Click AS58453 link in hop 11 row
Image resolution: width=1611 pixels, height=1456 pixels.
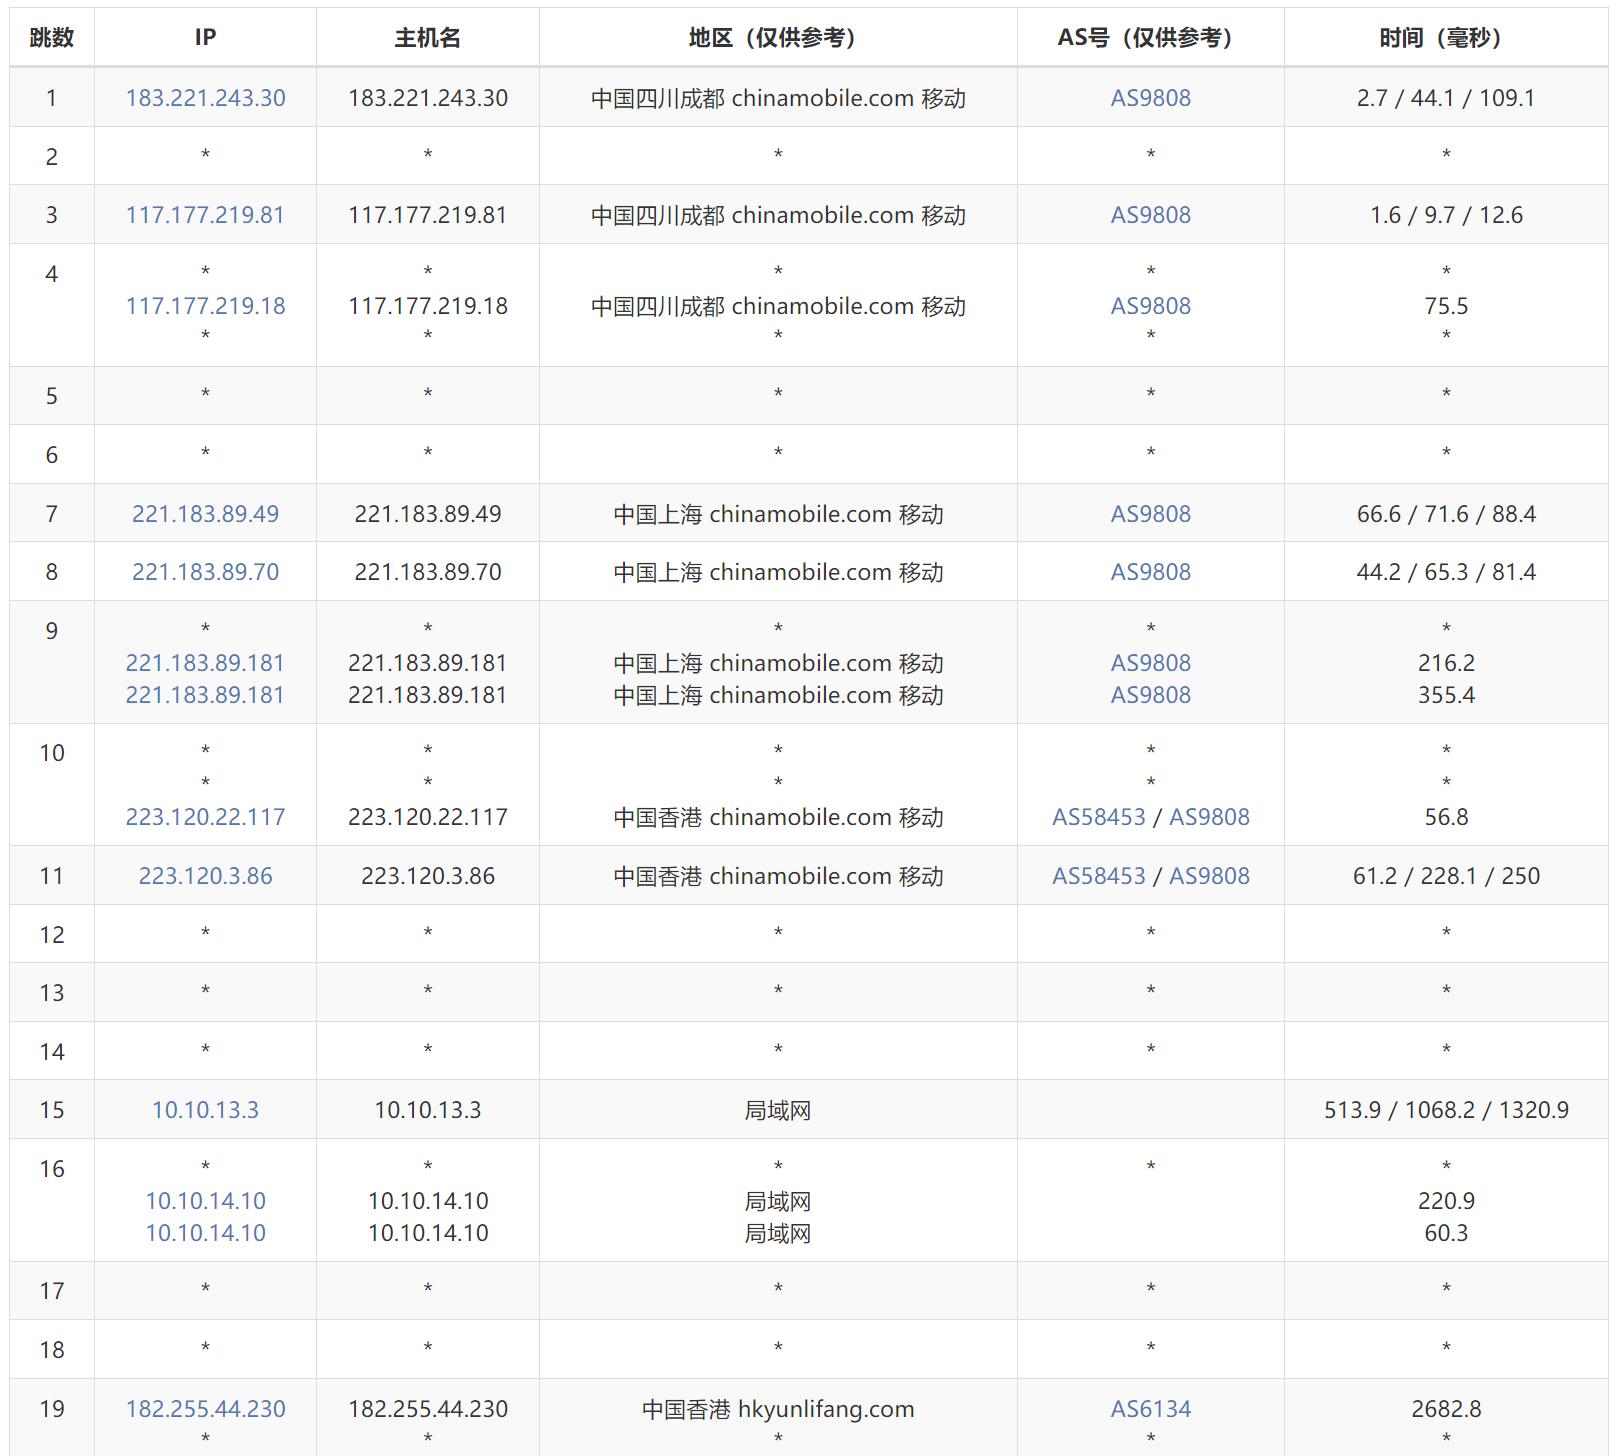1098,876
